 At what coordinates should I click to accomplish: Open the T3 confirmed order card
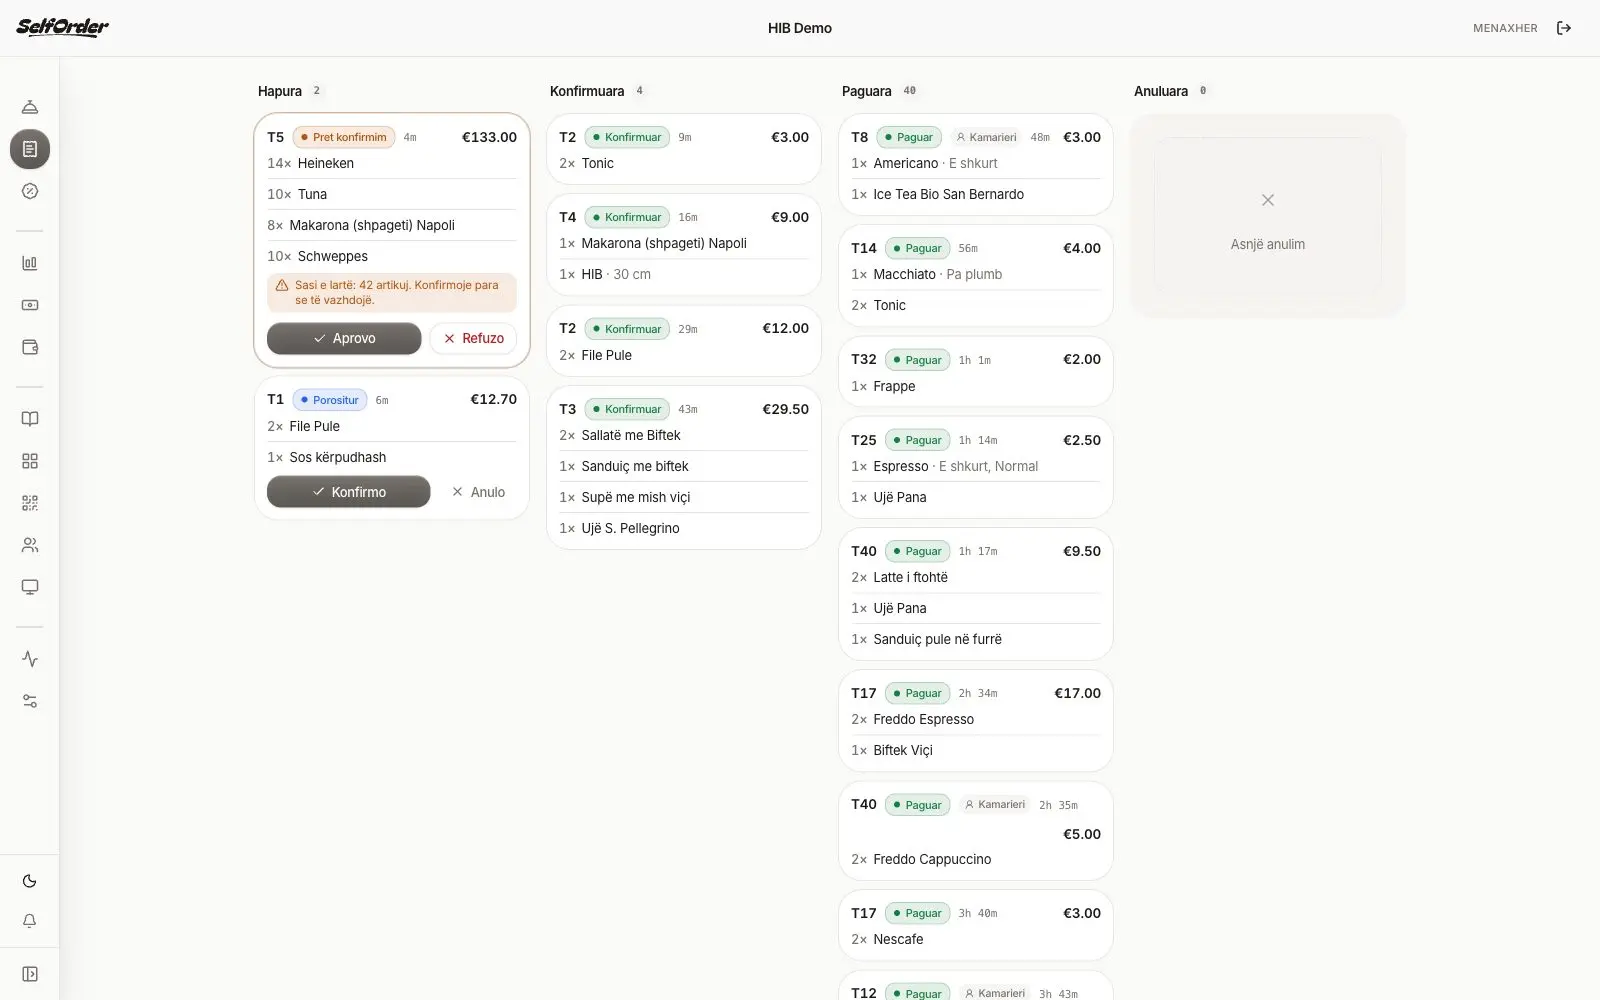coord(684,467)
